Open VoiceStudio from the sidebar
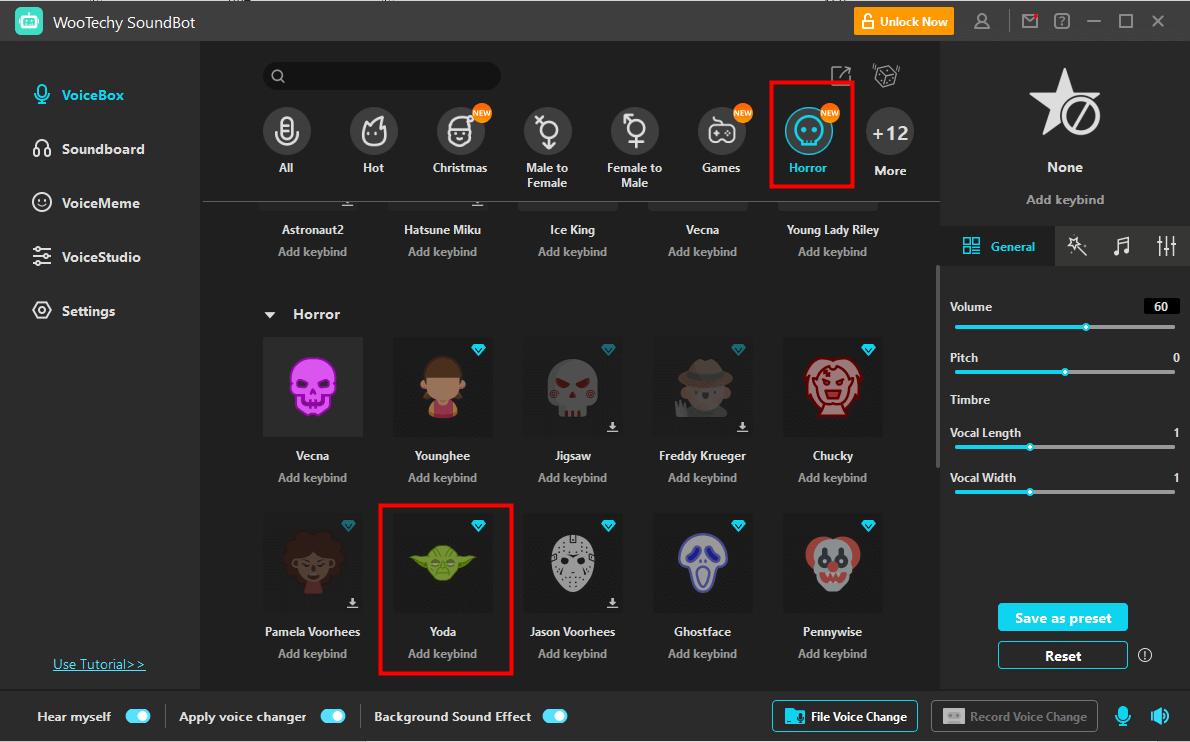This screenshot has height=742, width=1190. (x=86, y=256)
